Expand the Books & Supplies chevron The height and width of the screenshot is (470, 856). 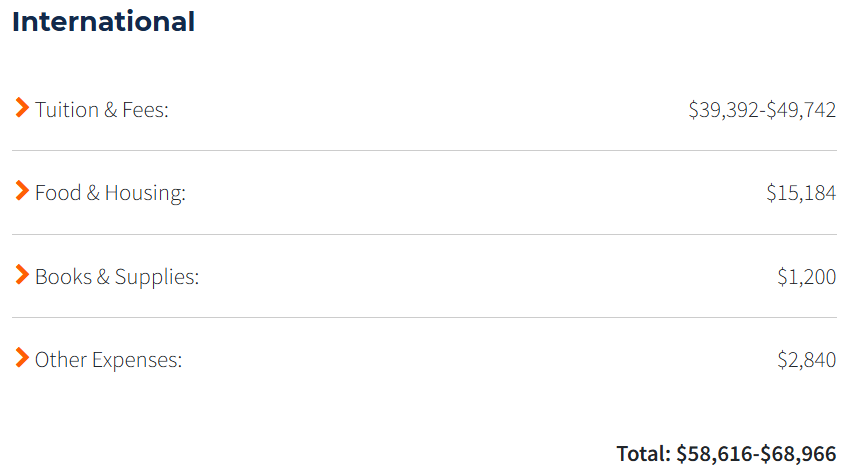(22, 275)
